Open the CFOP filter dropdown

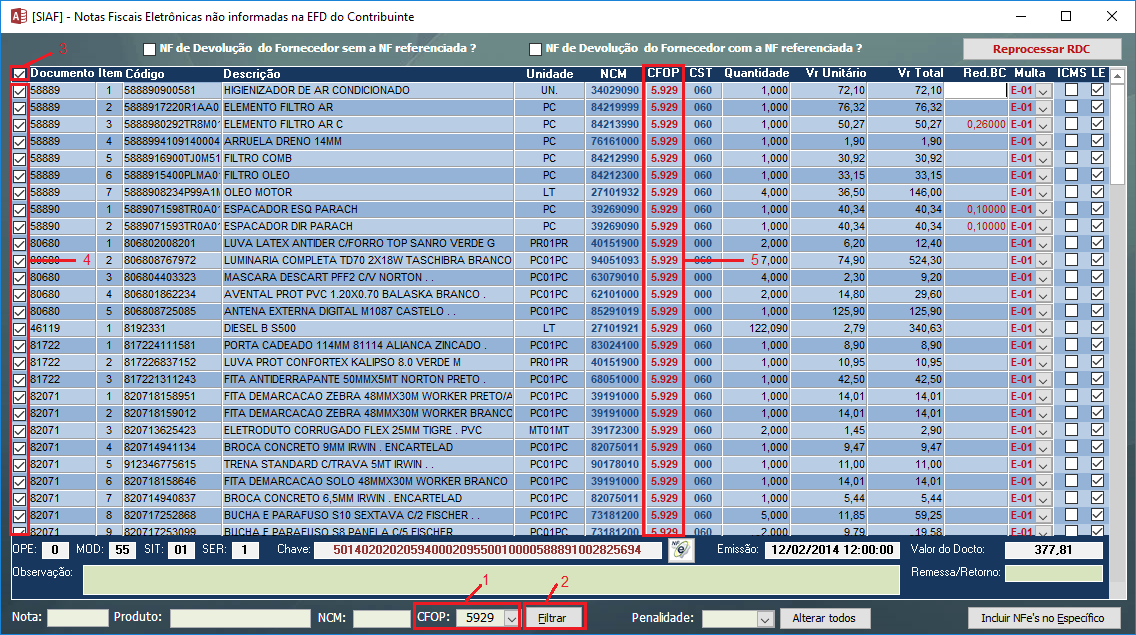[511, 618]
